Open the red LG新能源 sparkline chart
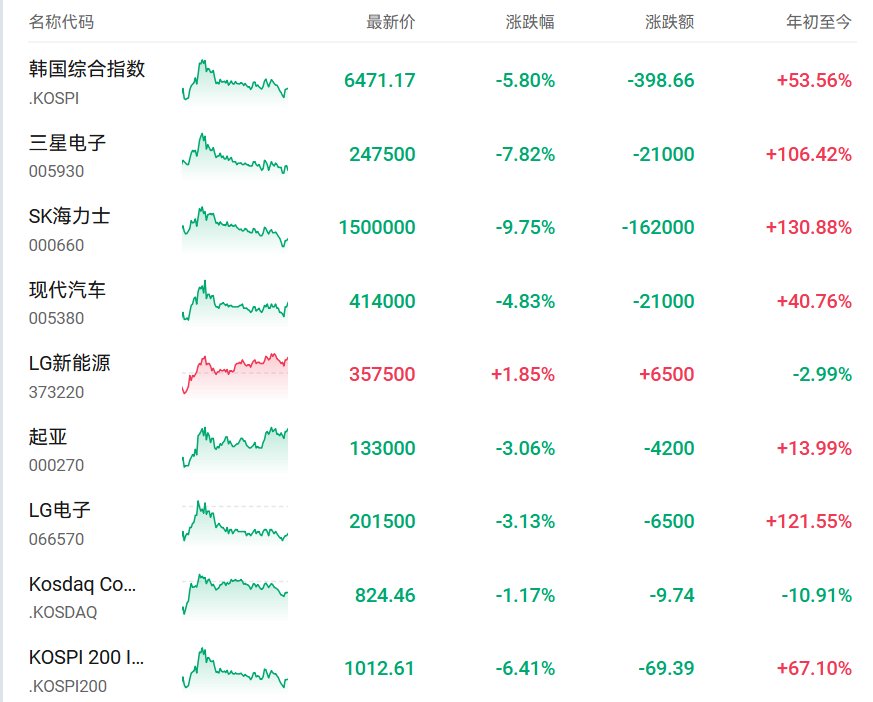Image resolution: width=873 pixels, height=702 pixels. coord(235,375)
